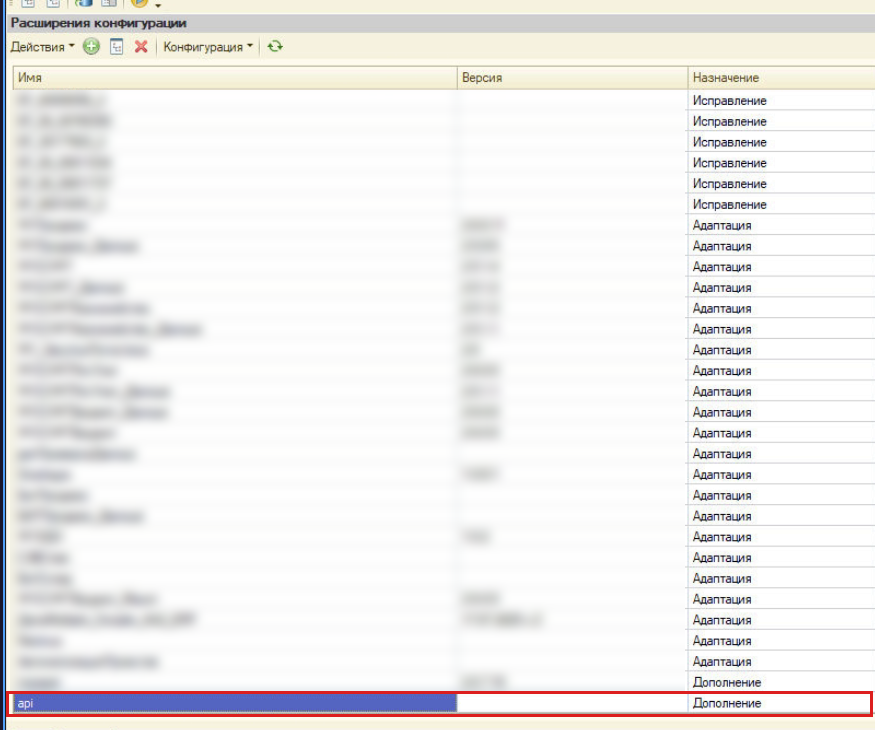Select the Дополнение cell directly above api row
Viewport: 875px width, 730px height.
pos(781,682)
